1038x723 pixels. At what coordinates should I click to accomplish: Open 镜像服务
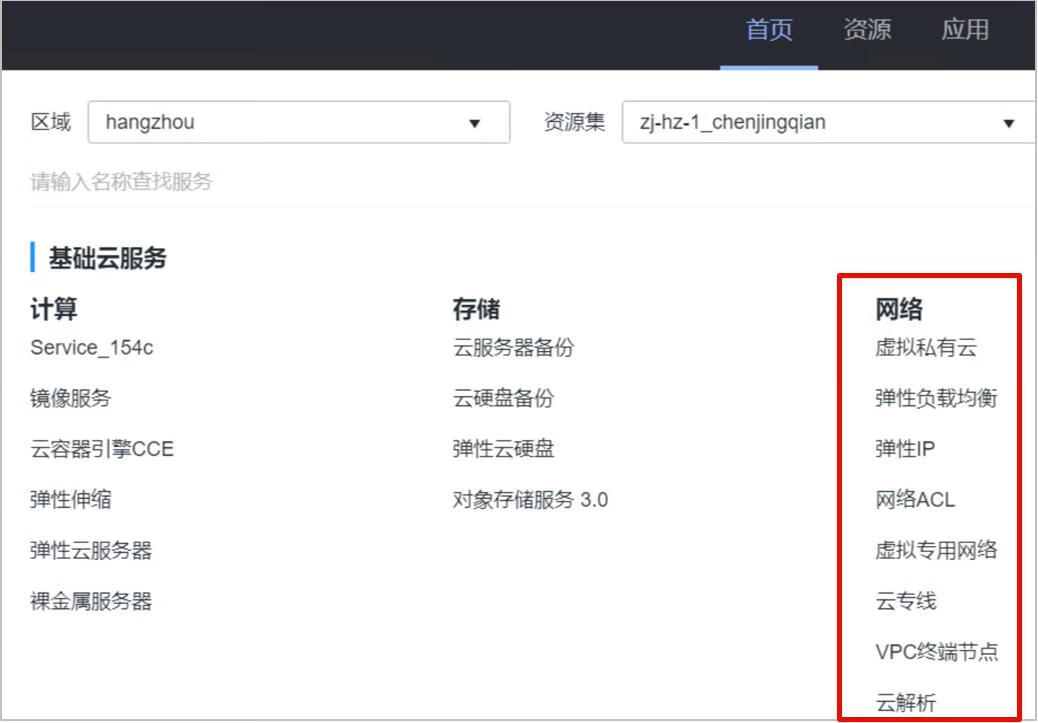[71, 399]
